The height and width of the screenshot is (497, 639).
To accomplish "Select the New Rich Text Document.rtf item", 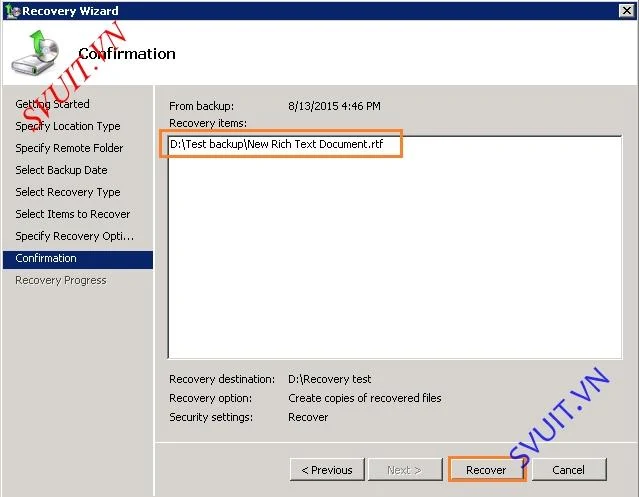I will pos(276,144).
